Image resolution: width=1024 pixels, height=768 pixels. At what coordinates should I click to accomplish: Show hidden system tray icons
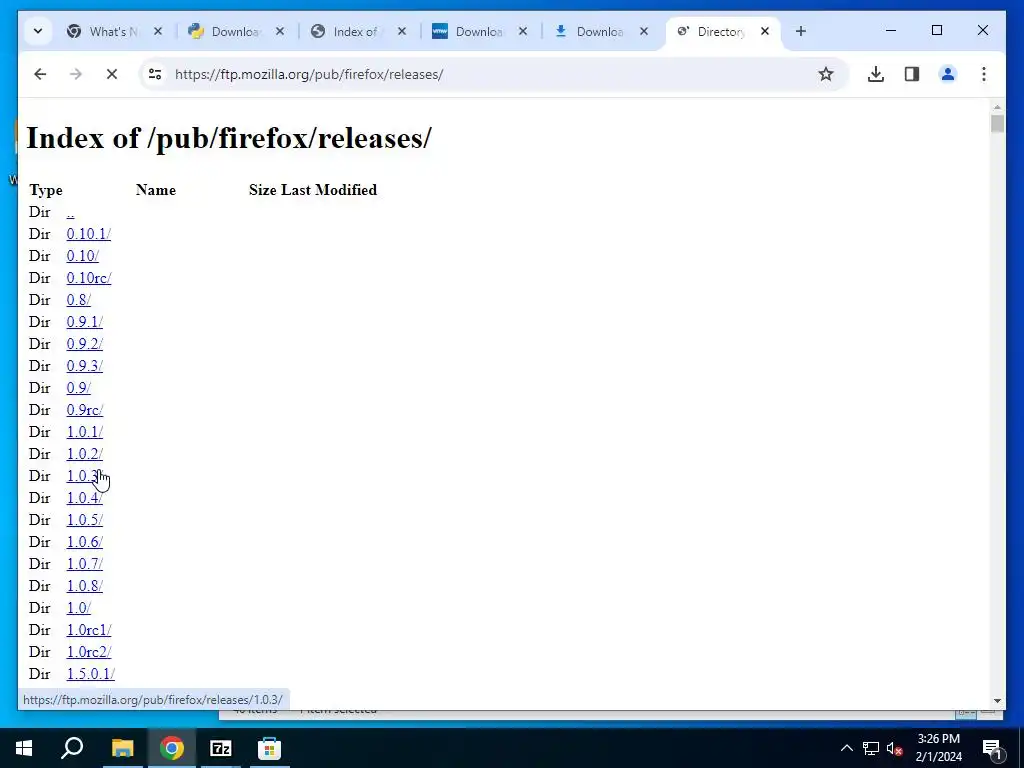(x=846, y=748)
